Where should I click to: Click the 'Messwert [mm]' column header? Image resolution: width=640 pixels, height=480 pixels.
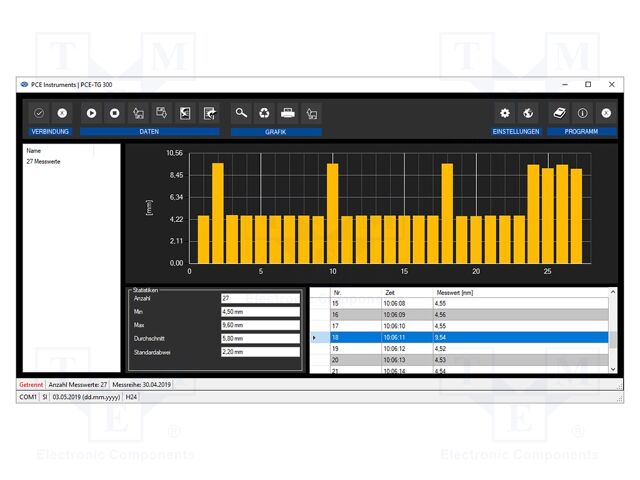[x=455, y=293]
